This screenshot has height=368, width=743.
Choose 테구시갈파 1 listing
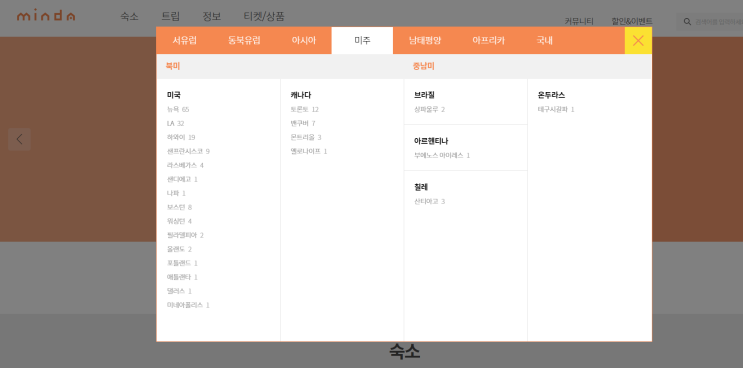556,109
